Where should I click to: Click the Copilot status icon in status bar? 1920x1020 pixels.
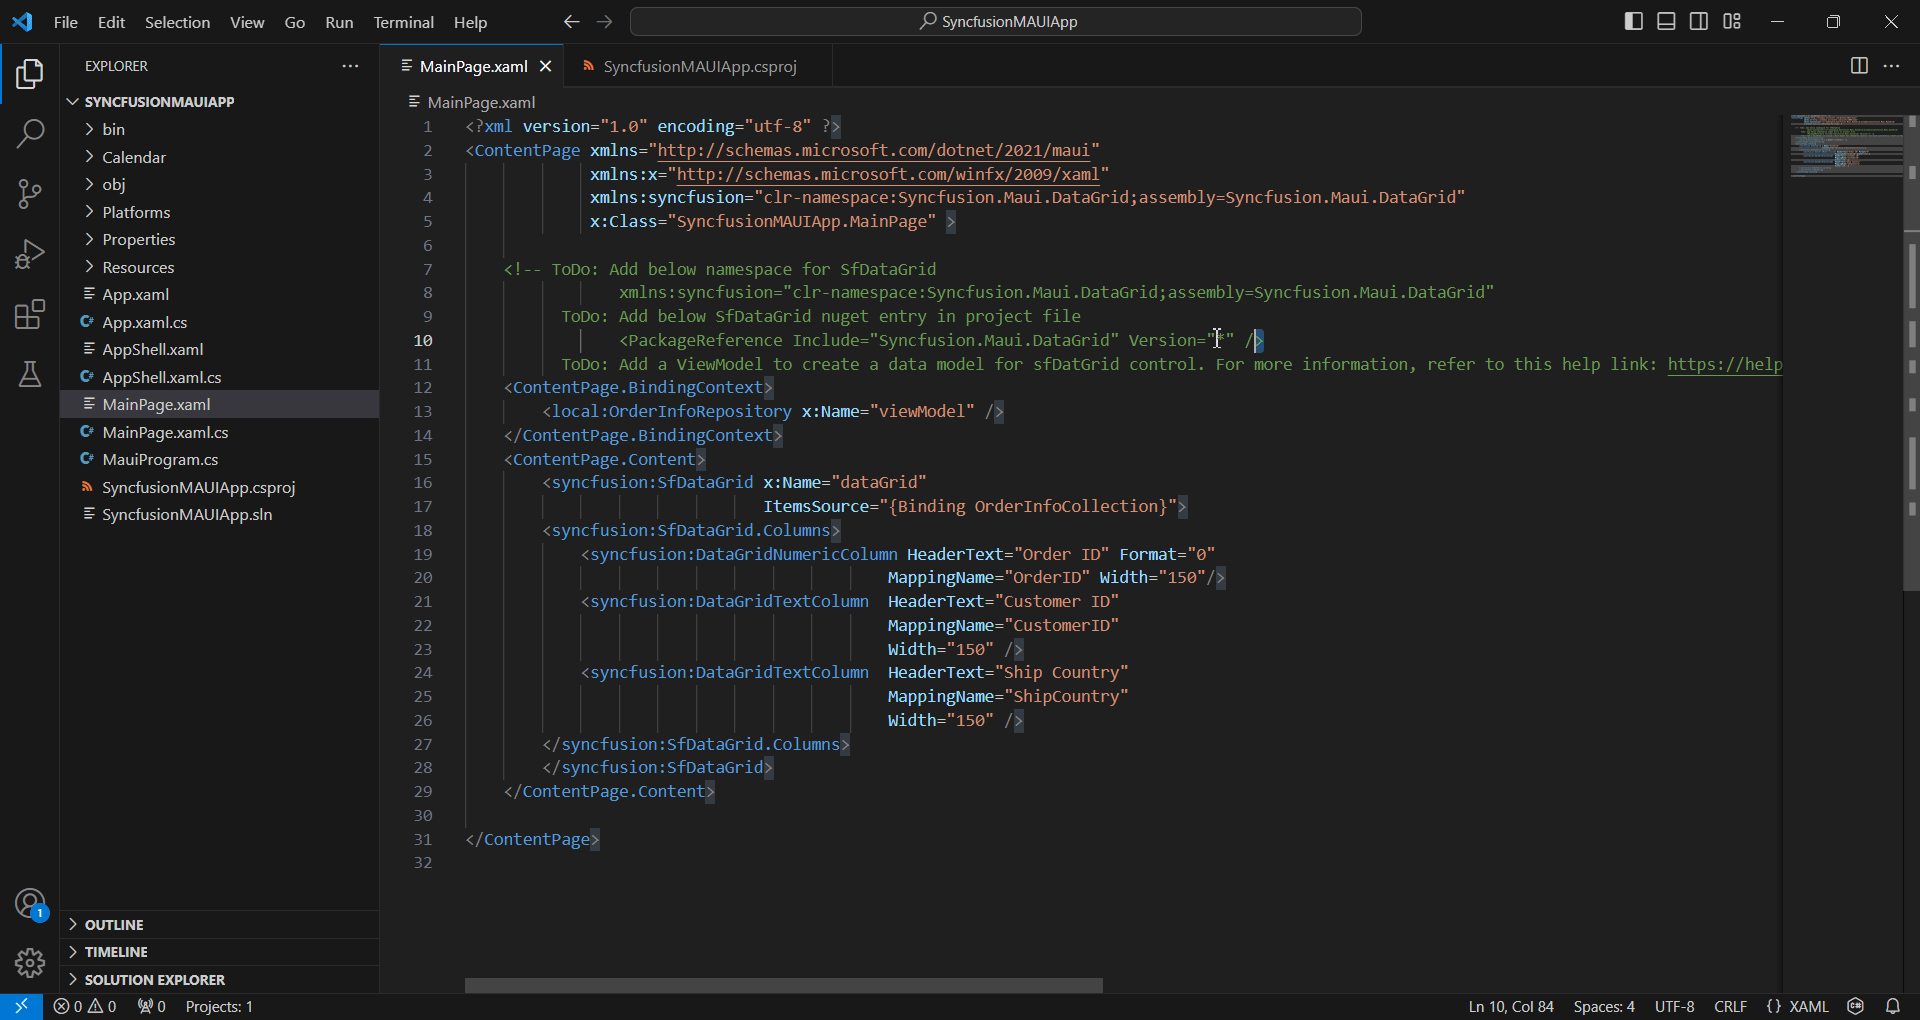[1856, 1007]
